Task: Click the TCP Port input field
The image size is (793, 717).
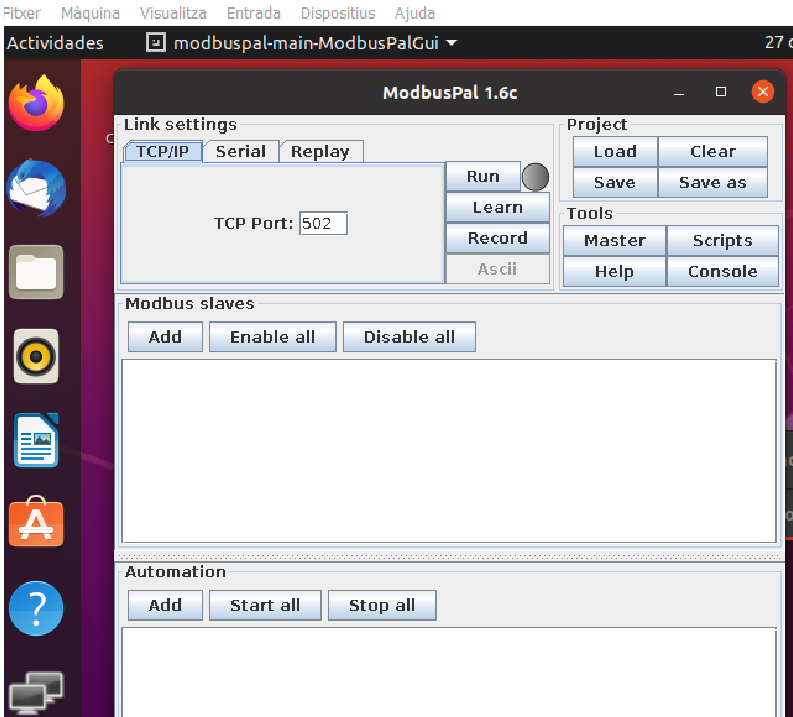Action: pos(323,223)
